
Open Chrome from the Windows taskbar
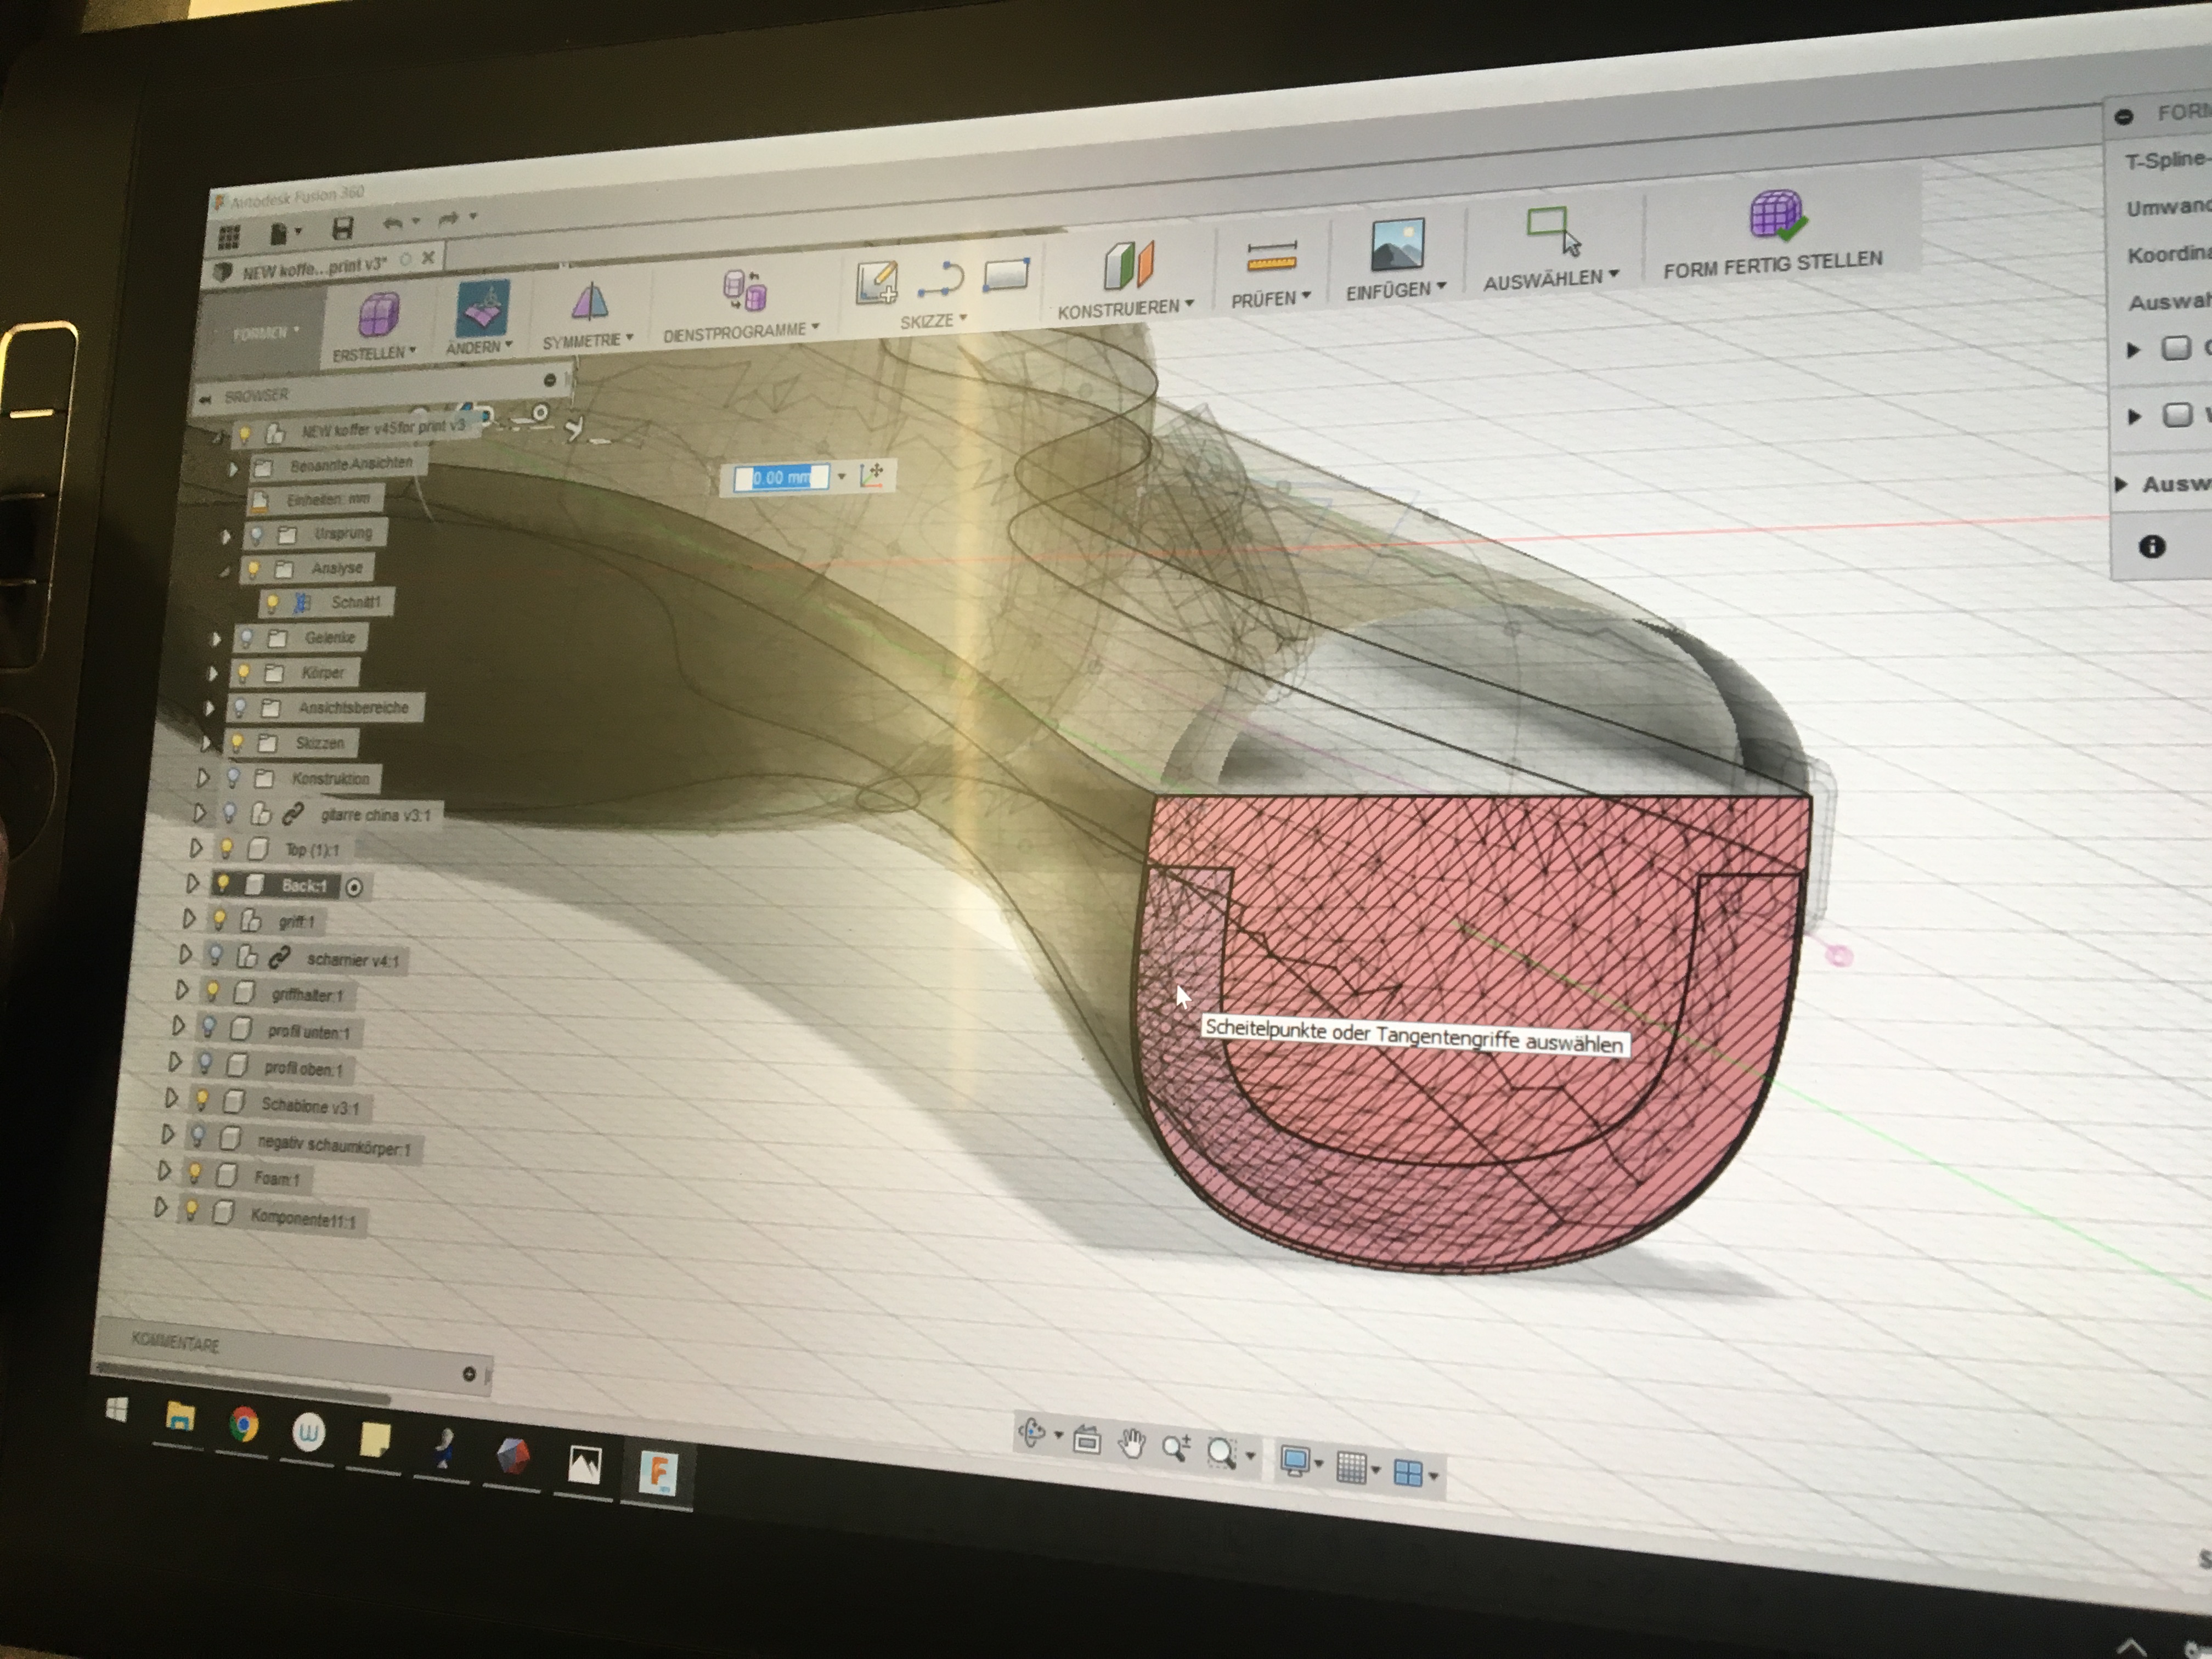coord(243,1424)
